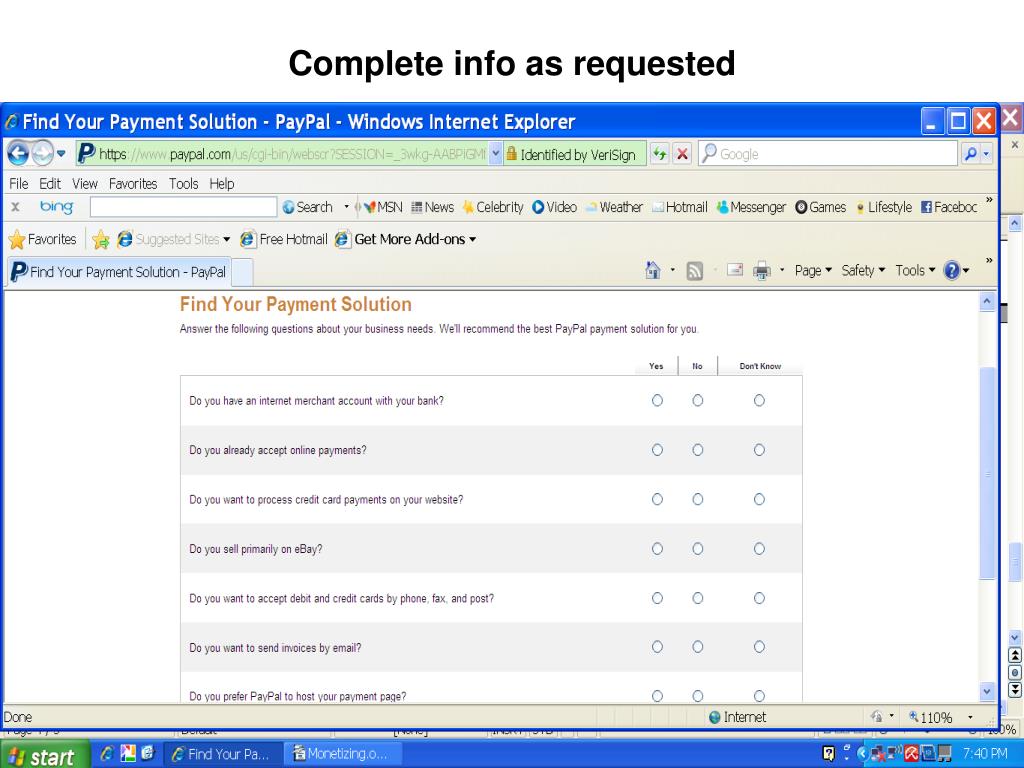Screen dimensions: 1024x768
Task: Open the Tools menu in menu bar
Action: pos(184,184)
